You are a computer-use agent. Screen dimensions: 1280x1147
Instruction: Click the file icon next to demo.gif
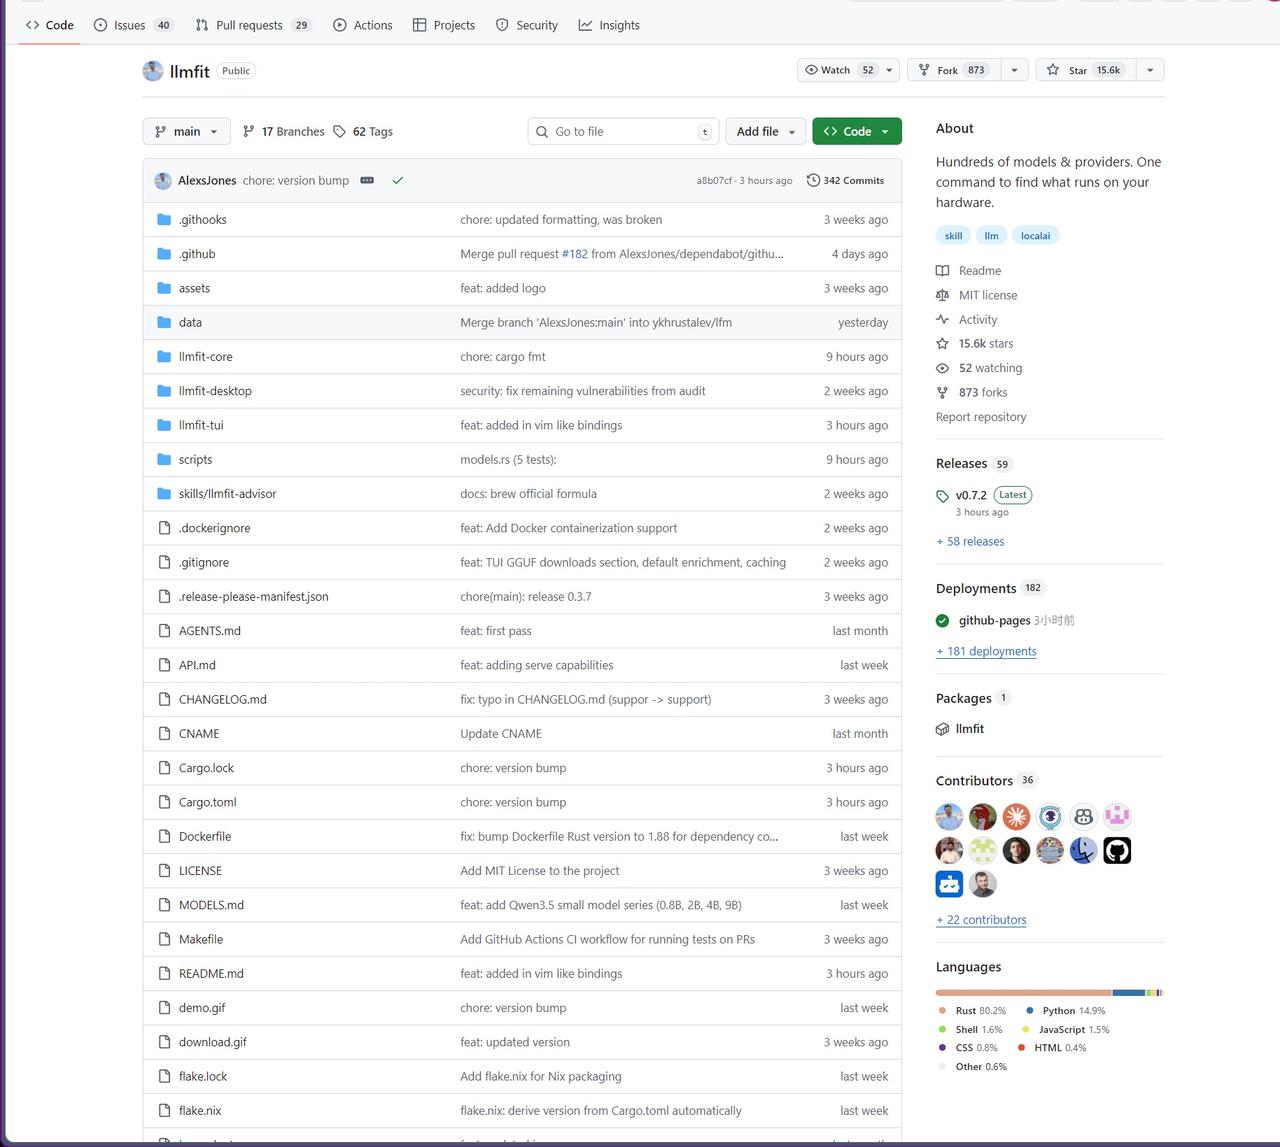coord(164,1008)
